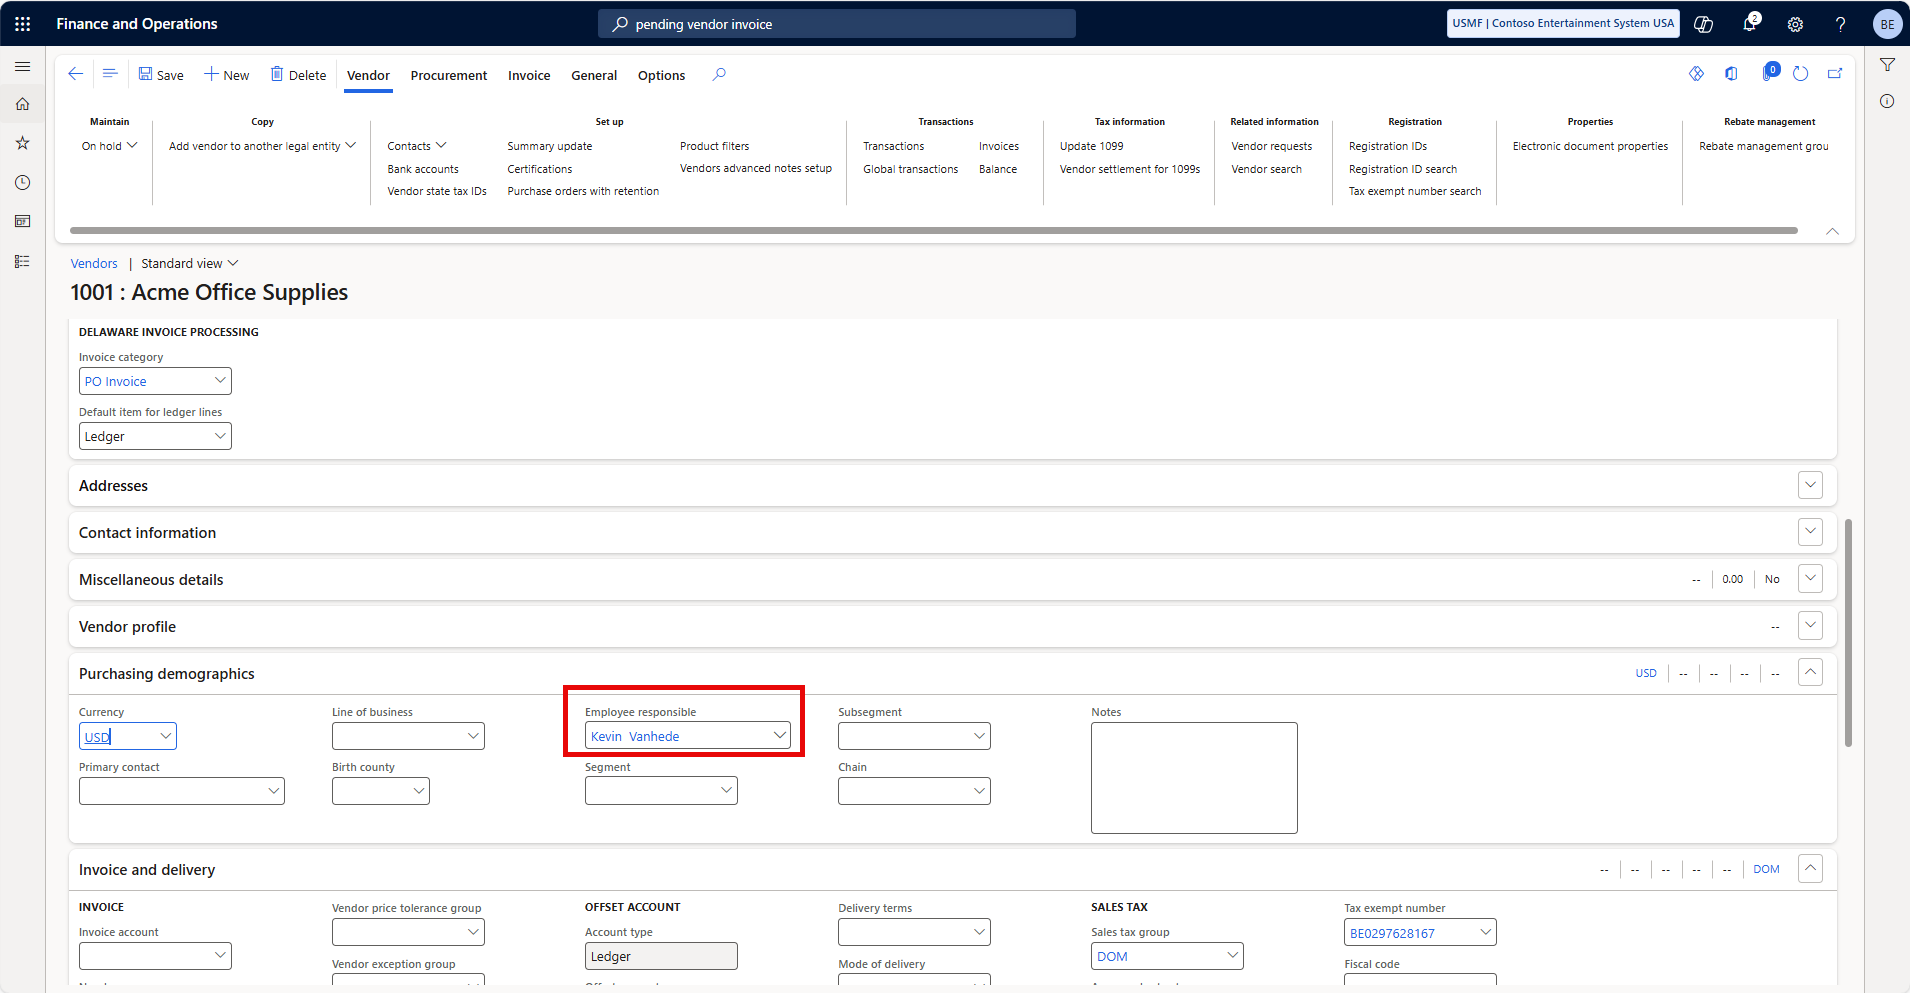This screenshot has height=993, width=1910.
Task: Click the Delete button
Action: click(x=298, y=75)
